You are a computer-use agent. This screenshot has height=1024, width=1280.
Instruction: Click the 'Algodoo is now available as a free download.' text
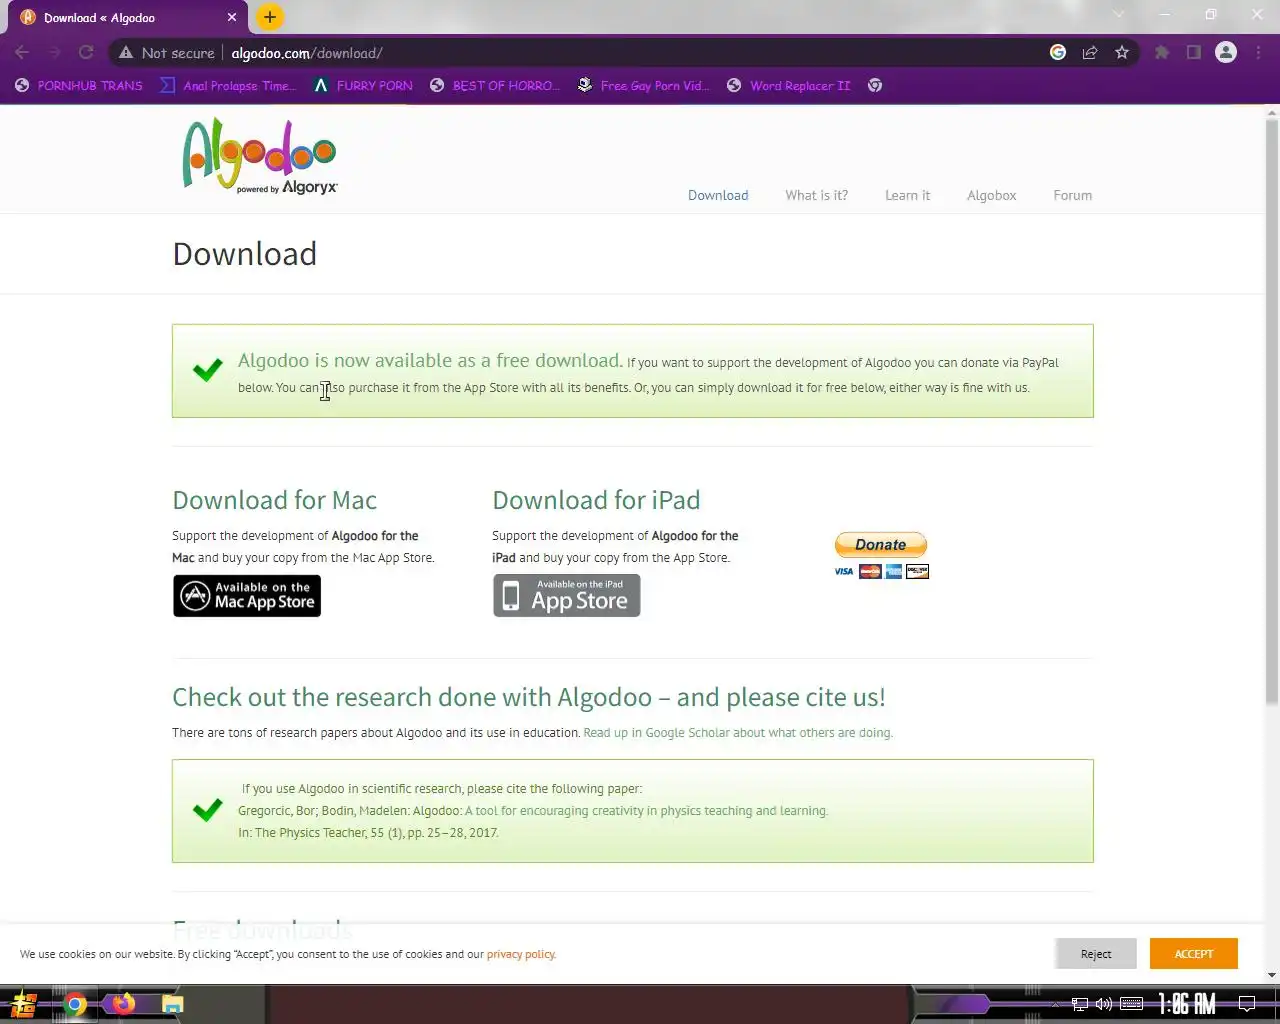point(430,361)
